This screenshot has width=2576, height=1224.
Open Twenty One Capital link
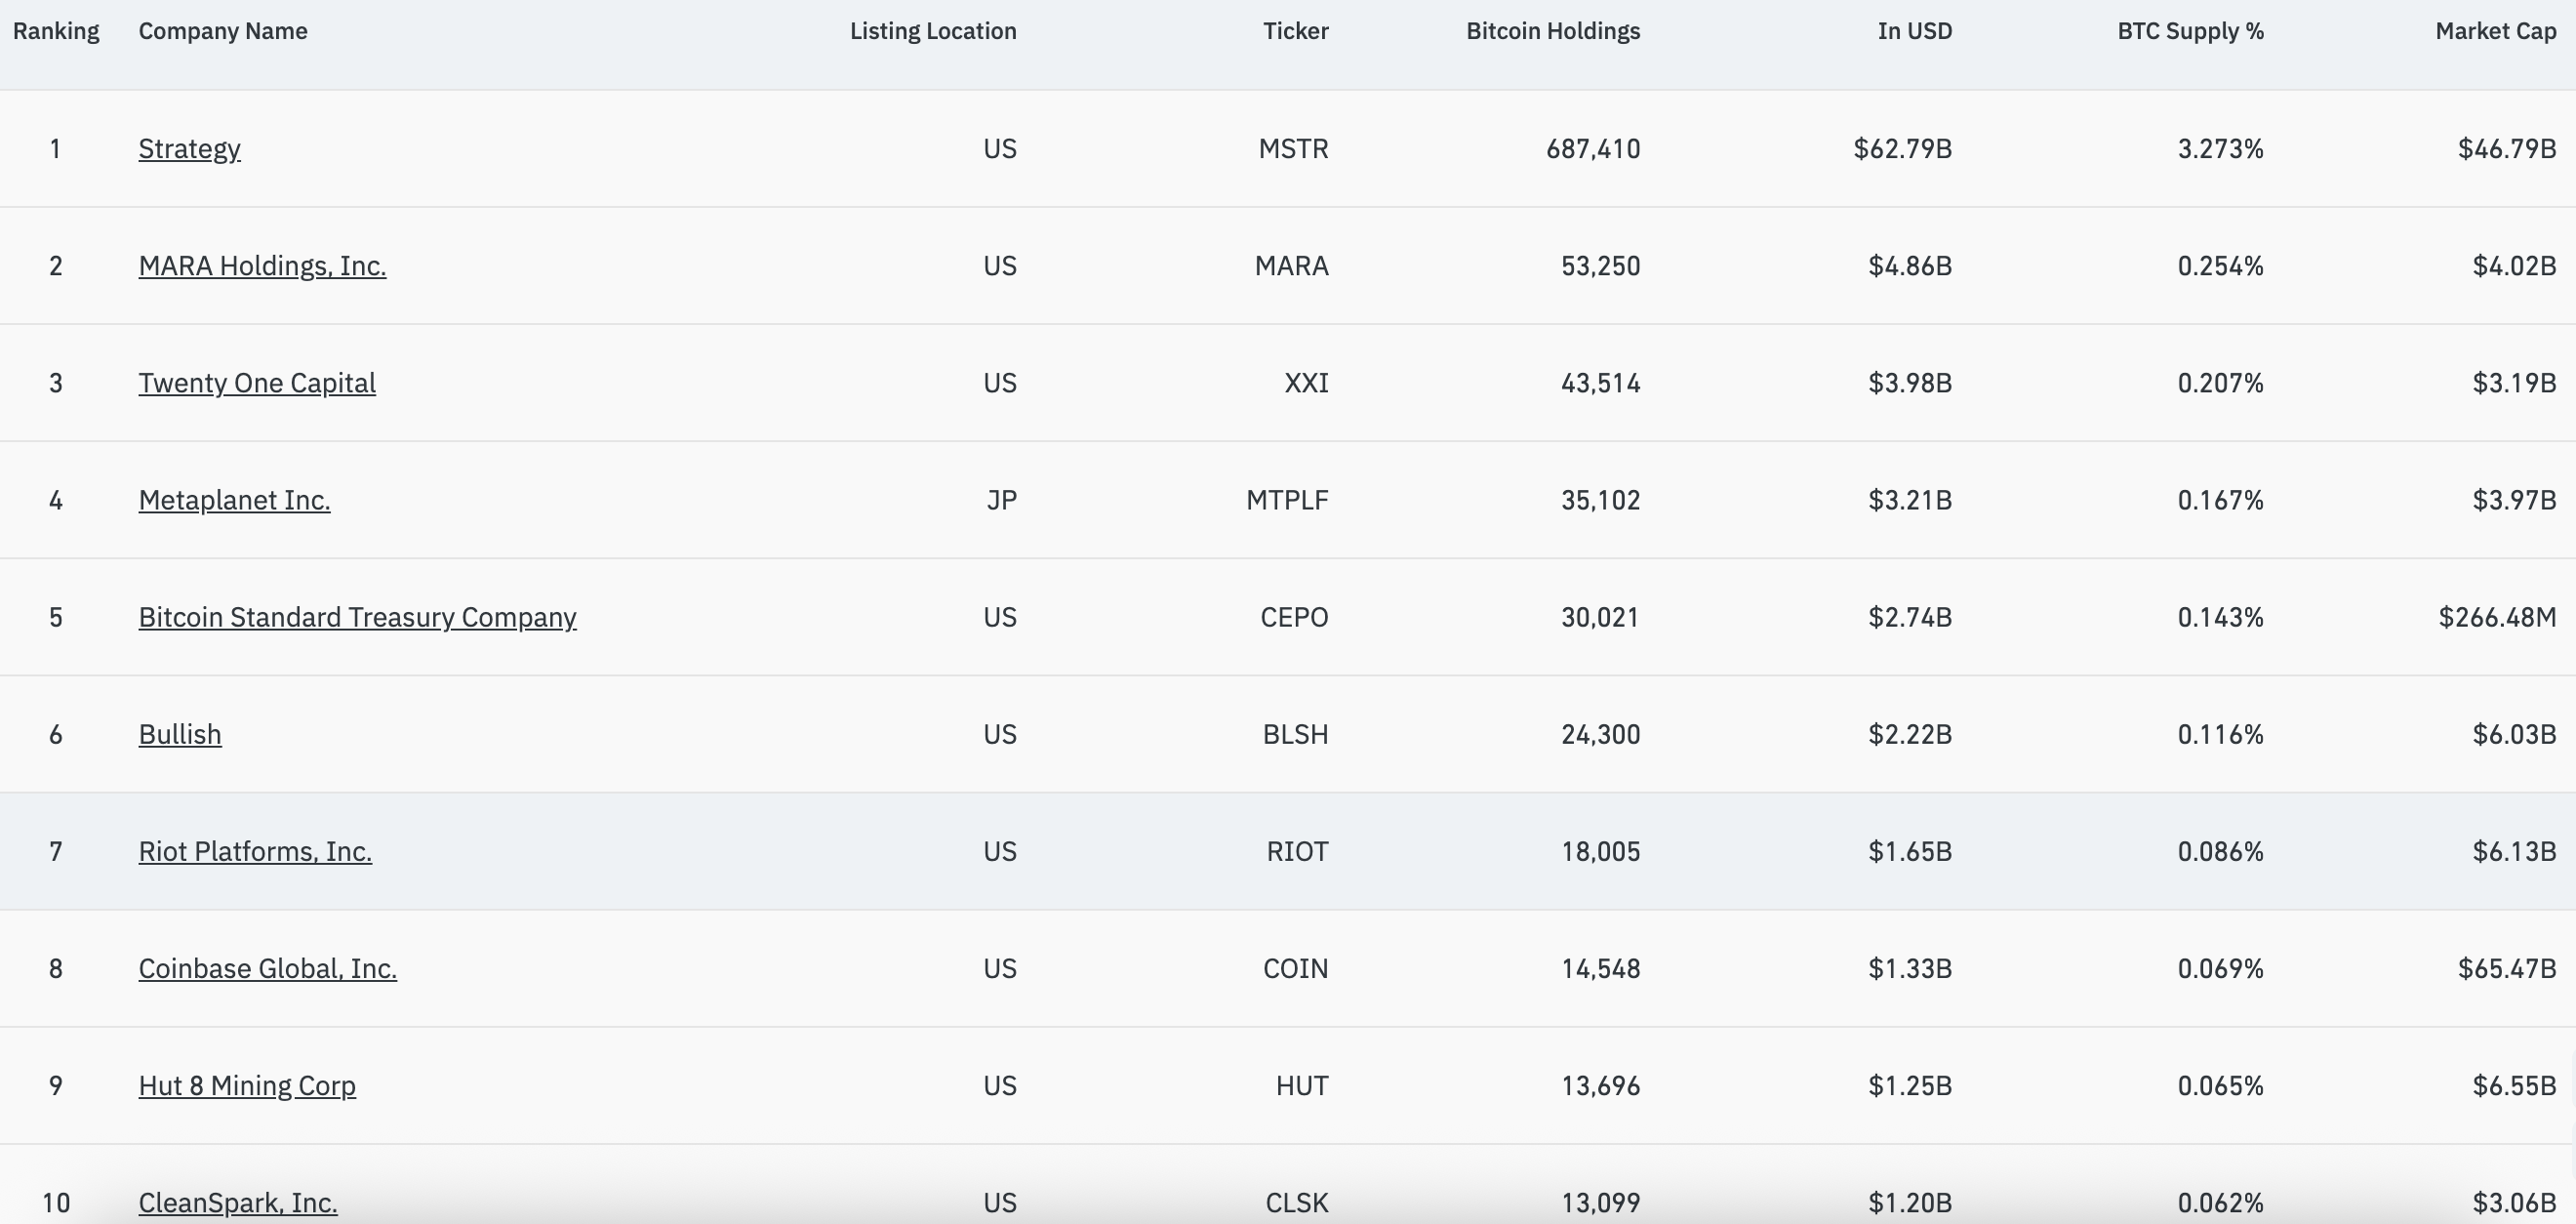(x=257, y=383)
